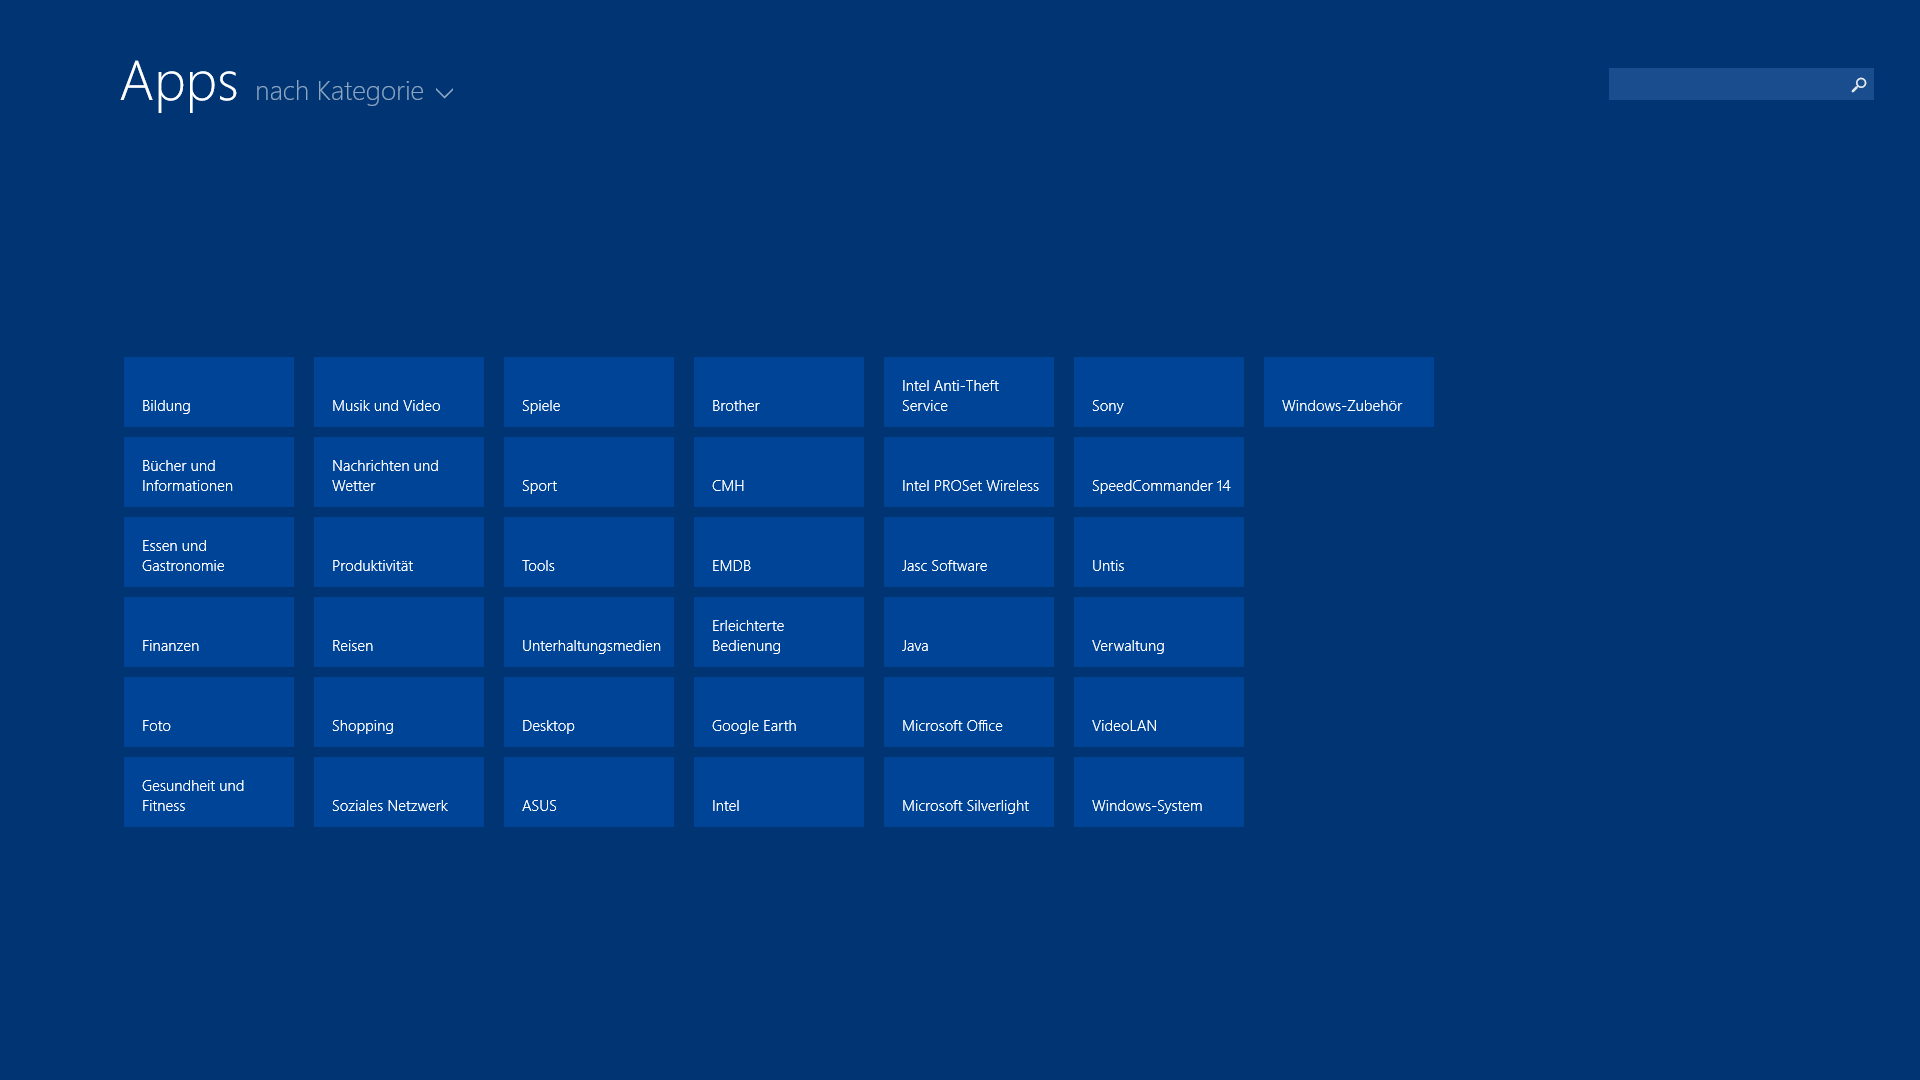Select the Sony category tile

point(1158,392)
